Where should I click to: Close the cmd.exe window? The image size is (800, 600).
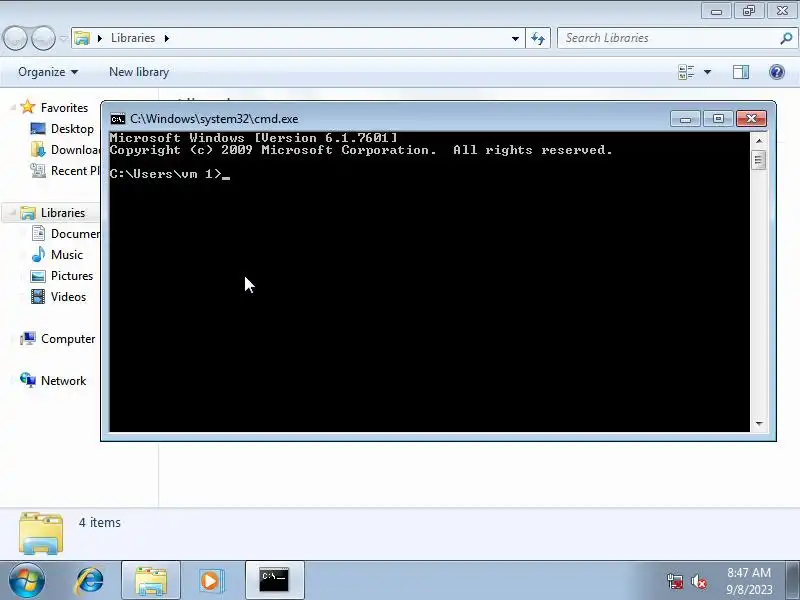[x=751, y=119]
